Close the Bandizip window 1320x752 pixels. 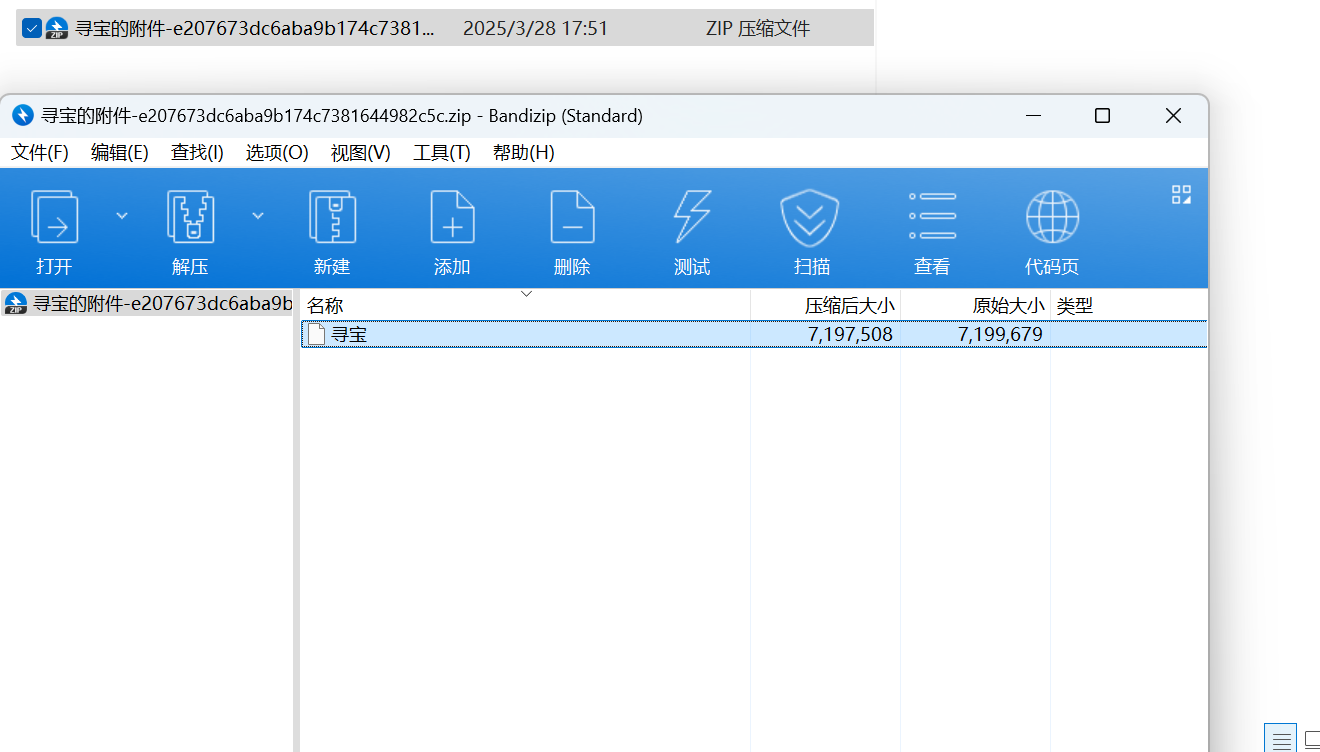1173,116
